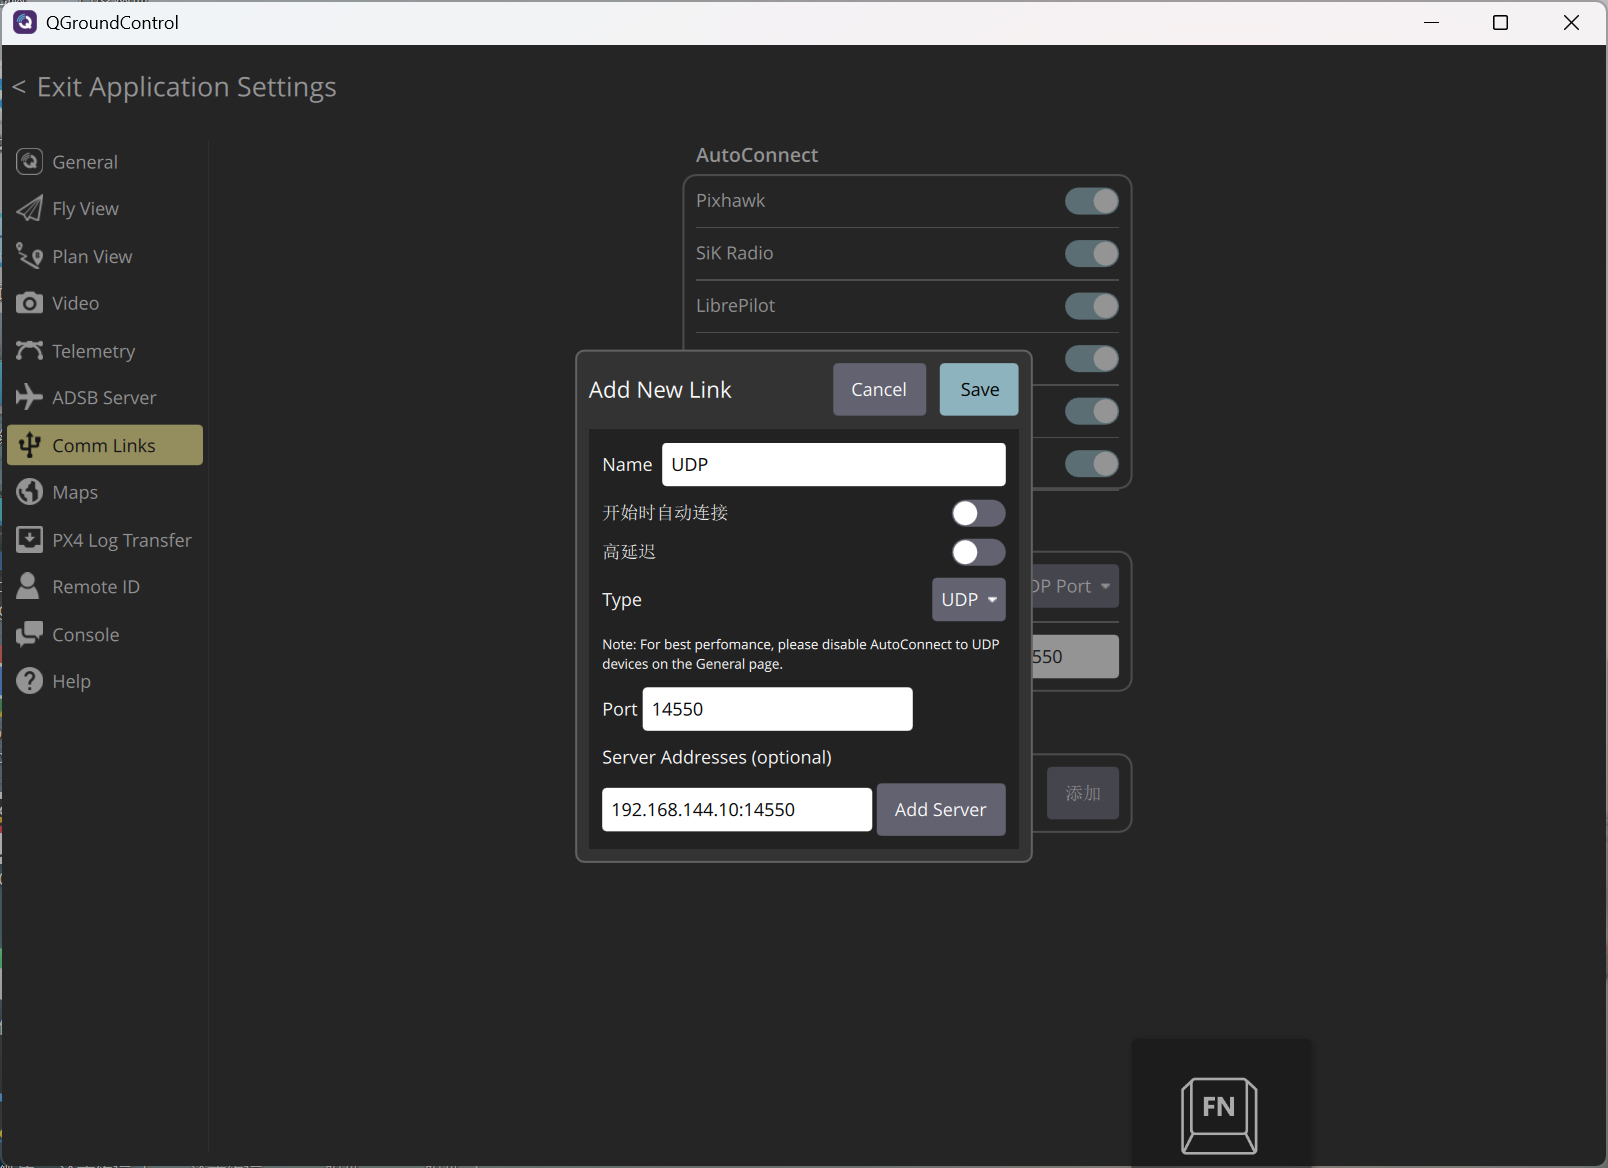Click Exit Application Settings link
The width and height of the screenshot is (1608, 1168).
point(174,87)
